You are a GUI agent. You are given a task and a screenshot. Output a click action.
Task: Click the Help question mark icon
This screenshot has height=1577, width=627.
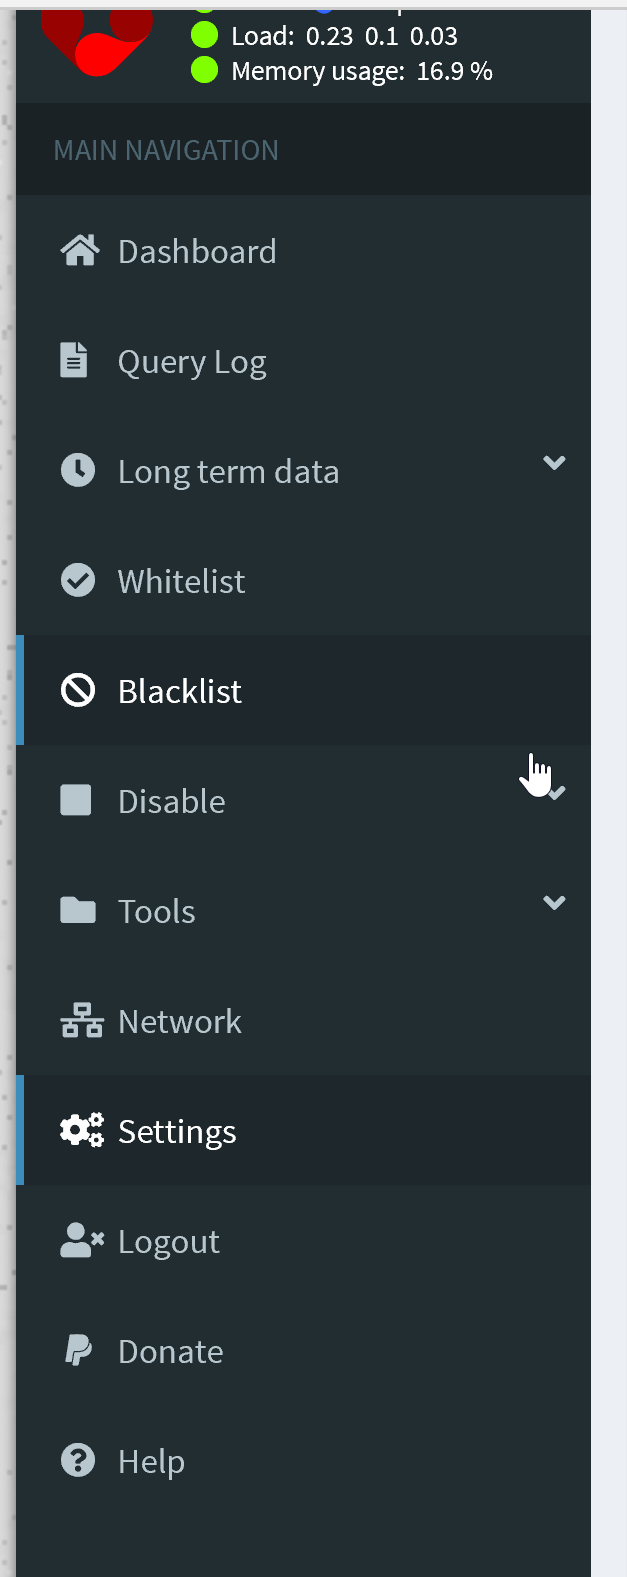(78, 1460)
